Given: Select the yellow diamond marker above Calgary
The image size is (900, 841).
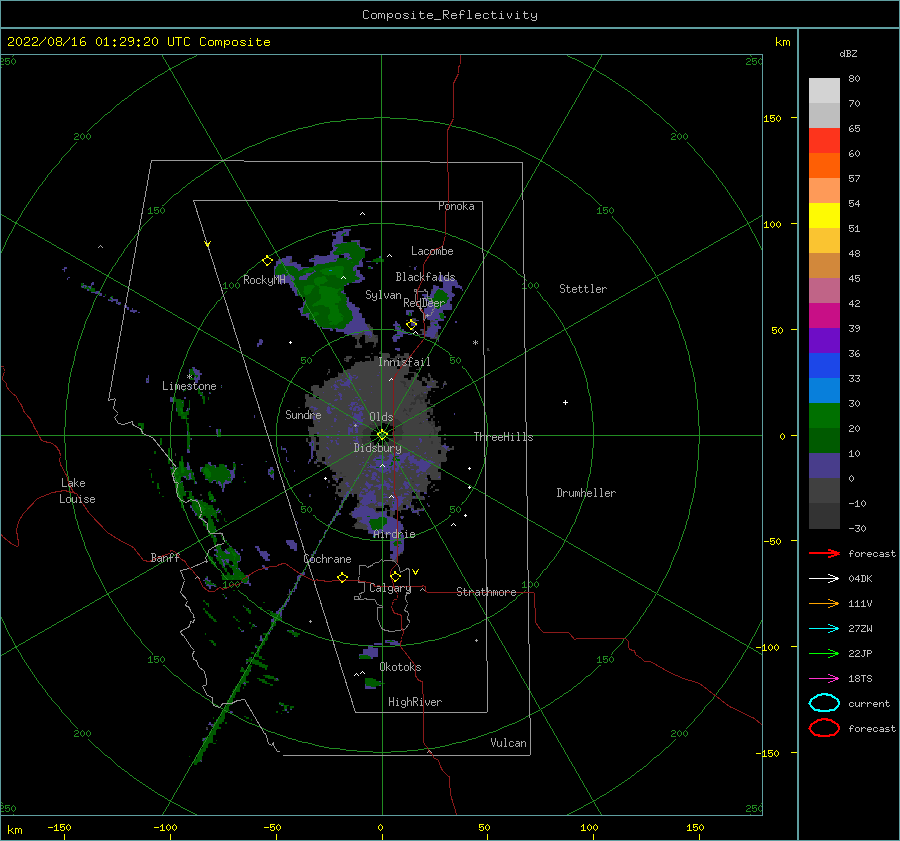Looking at the screenshot, I should (395, 576).
